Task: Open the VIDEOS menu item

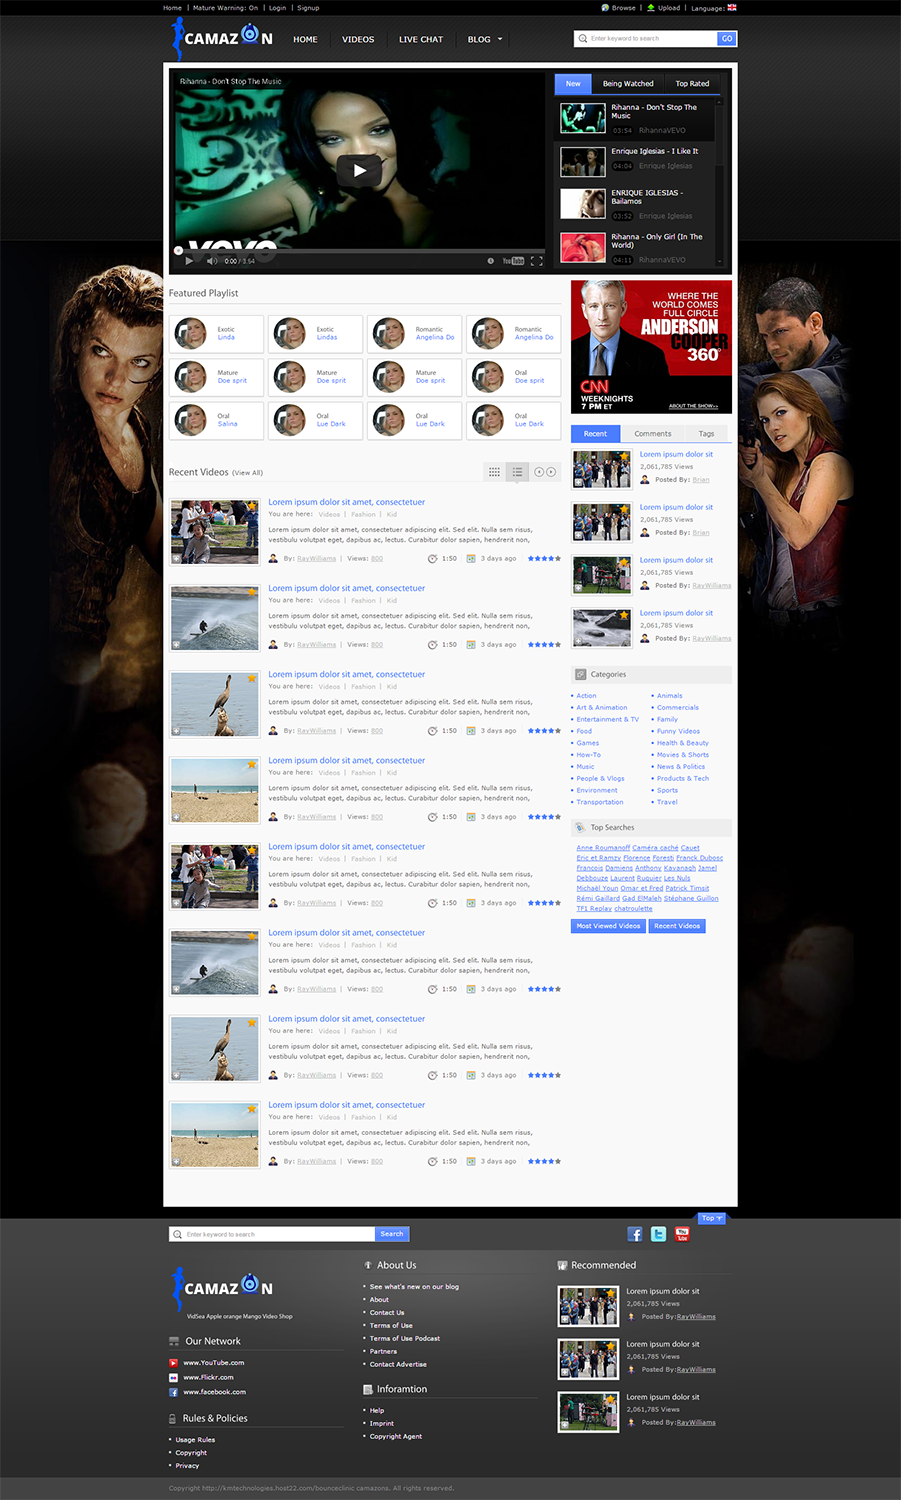Action: click(358, 39)
